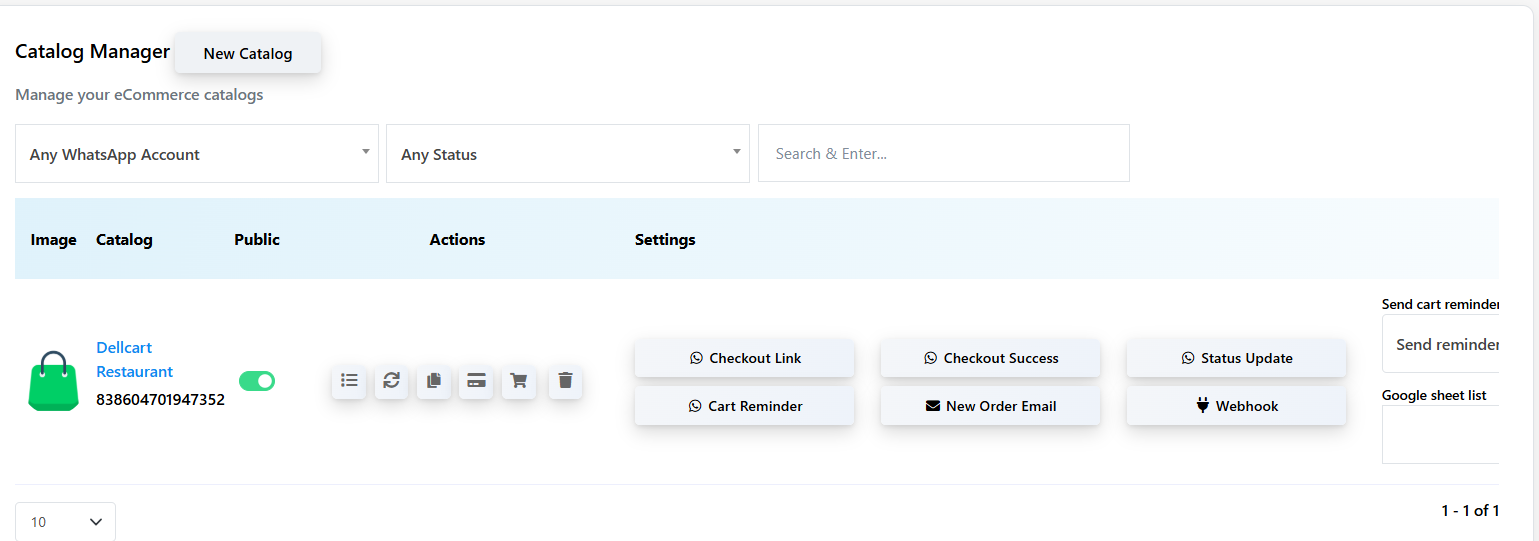The height and width of the screenshot is (541, 1539).
Task: Click the green shopping bag catalog image
Action: point(53,381)
